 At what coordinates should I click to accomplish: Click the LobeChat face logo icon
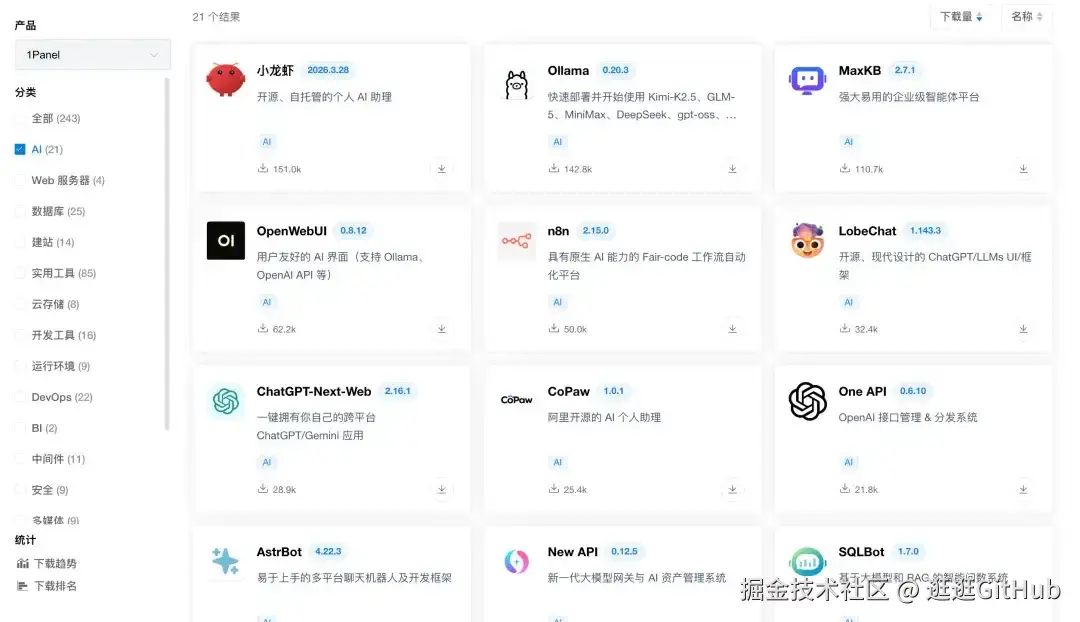point(807,240)
